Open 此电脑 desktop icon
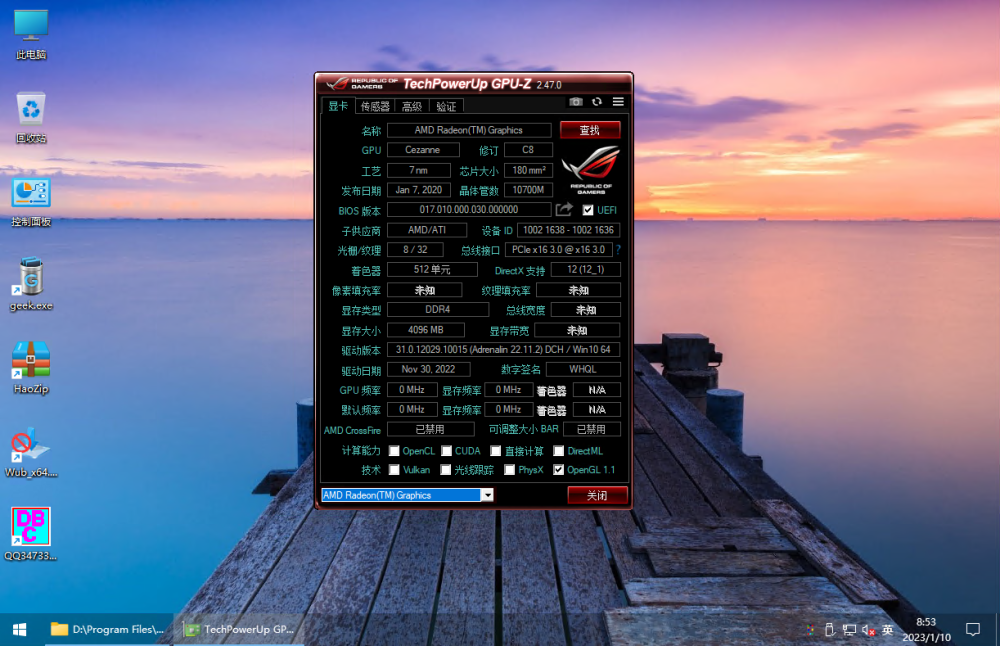This screenshot has height=646, width=1000. [x=31, y=35]
